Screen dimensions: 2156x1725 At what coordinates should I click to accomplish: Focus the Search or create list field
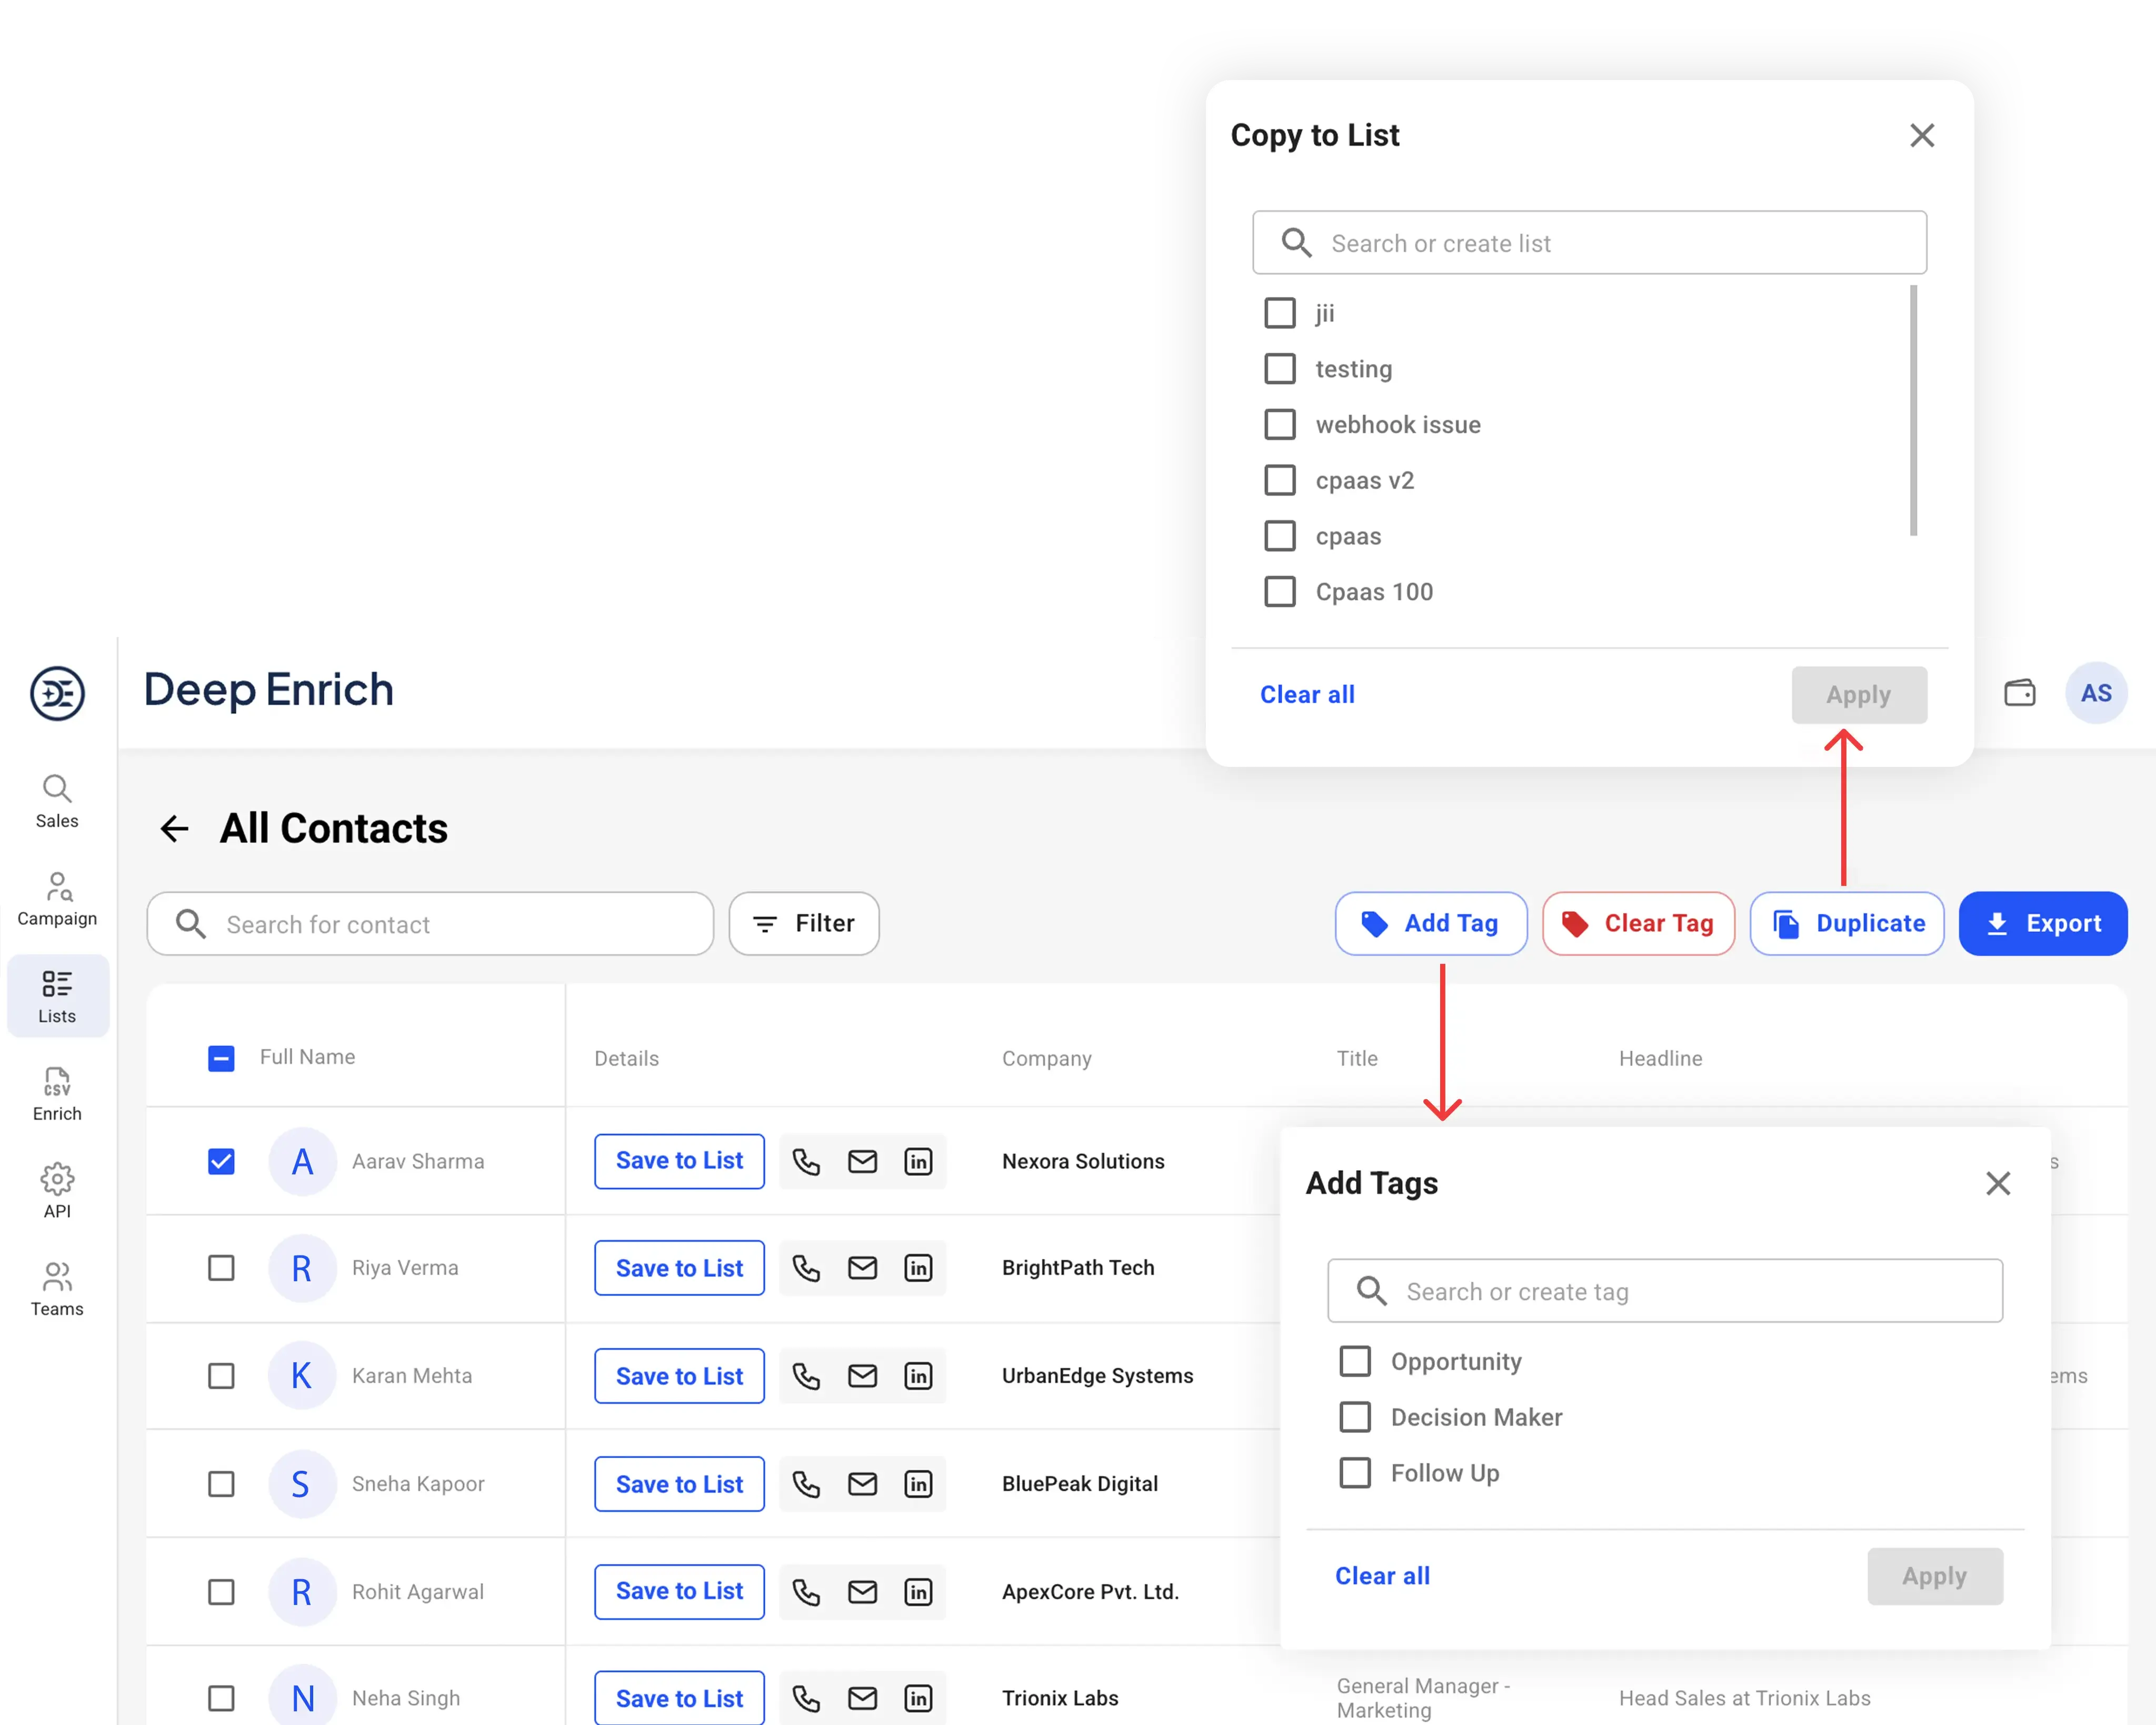(x=1589, y=243)
